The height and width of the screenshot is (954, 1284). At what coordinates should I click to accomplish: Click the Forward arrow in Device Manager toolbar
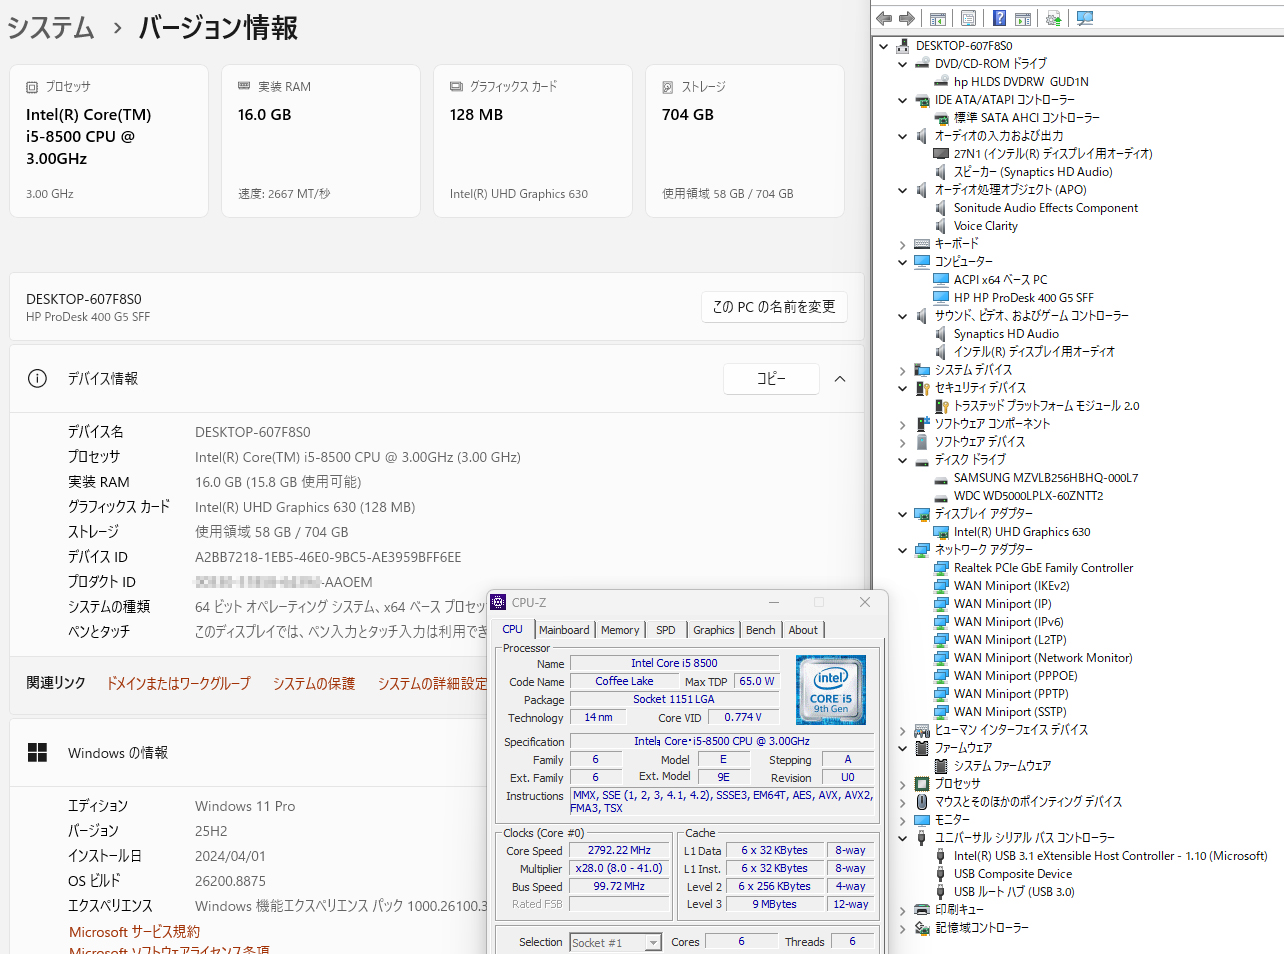[907, 18]
